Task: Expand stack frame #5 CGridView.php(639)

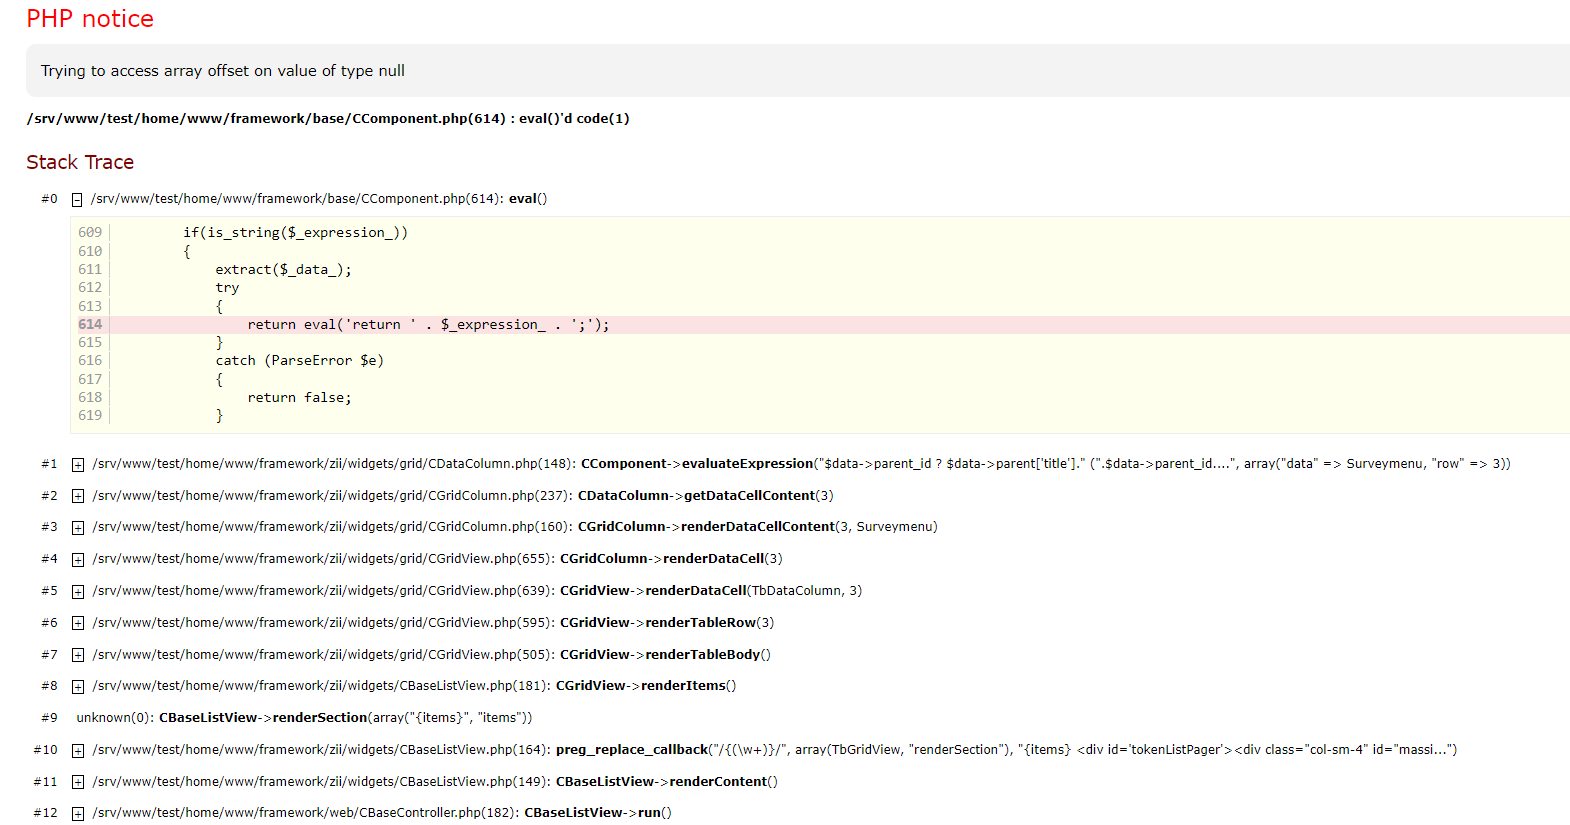Action: 78,592
